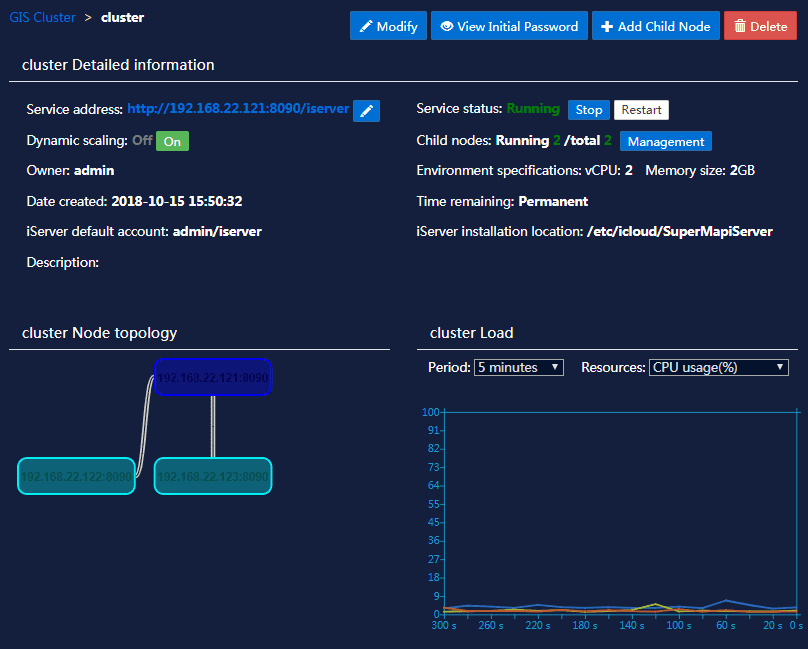808x649 pixels.
Task: Open the Period dropdown
Action: click(519, 368)
